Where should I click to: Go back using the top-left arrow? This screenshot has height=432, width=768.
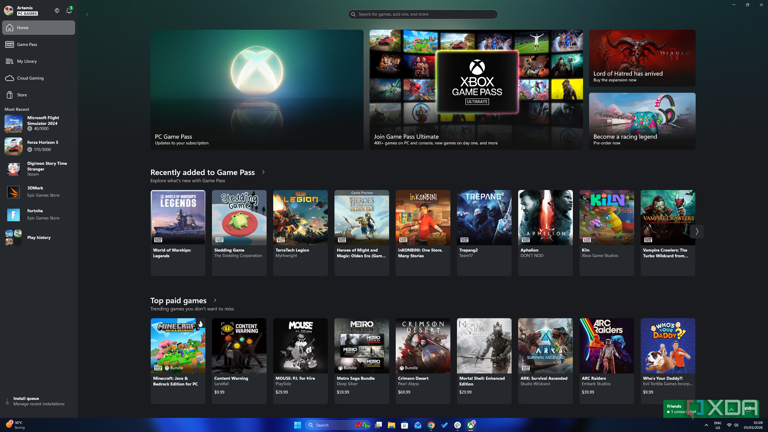click(87, 14)
